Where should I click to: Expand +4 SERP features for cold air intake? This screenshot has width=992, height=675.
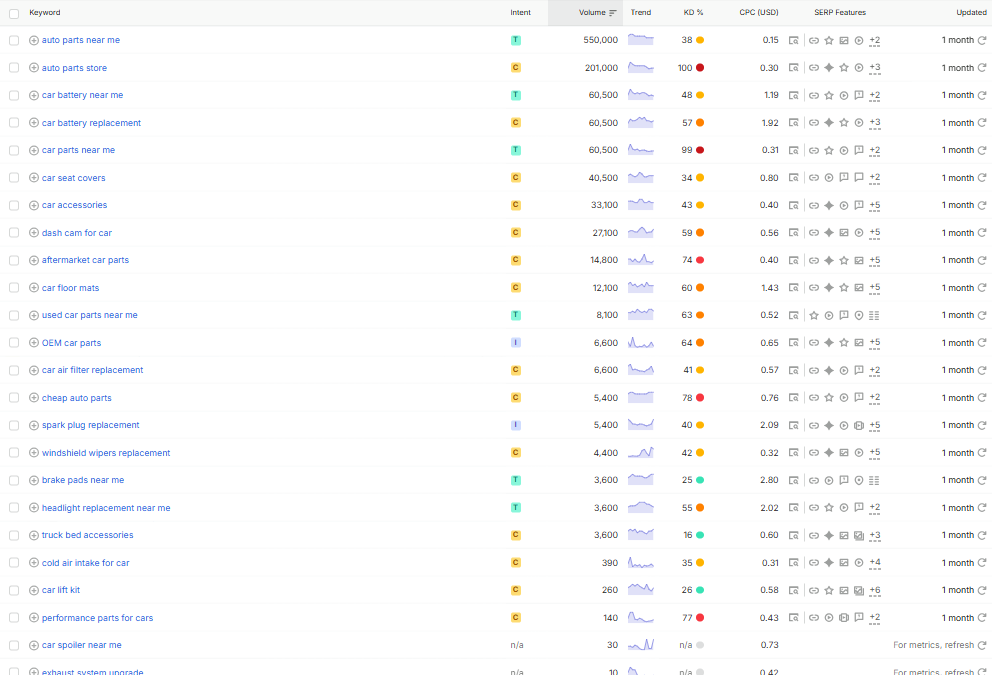[x=874, y=563]
